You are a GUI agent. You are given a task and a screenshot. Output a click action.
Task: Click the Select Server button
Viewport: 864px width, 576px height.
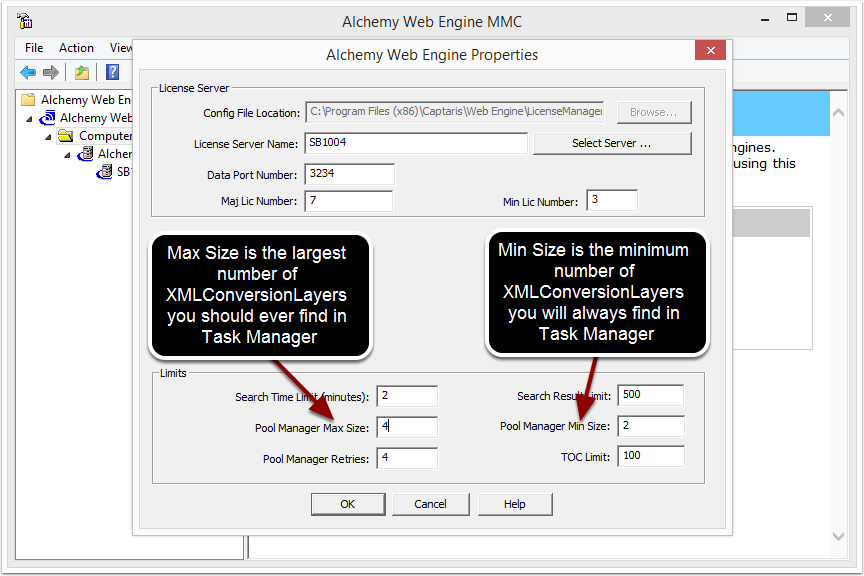[x=612, y=143]
